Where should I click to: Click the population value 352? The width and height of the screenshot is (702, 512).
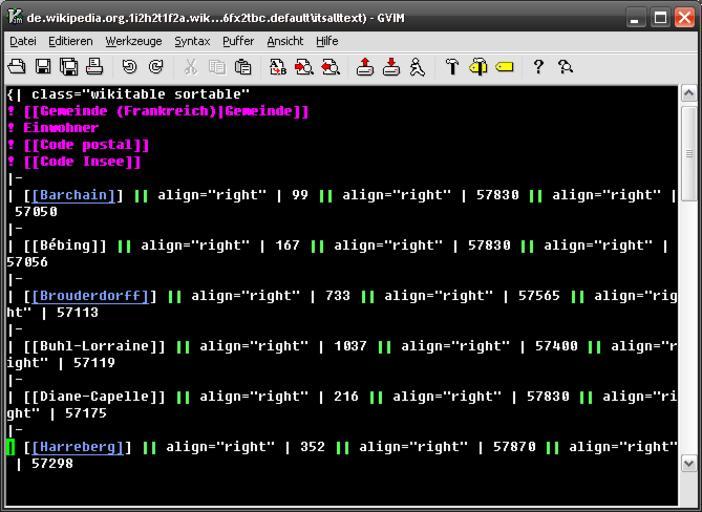coord(312,447)
